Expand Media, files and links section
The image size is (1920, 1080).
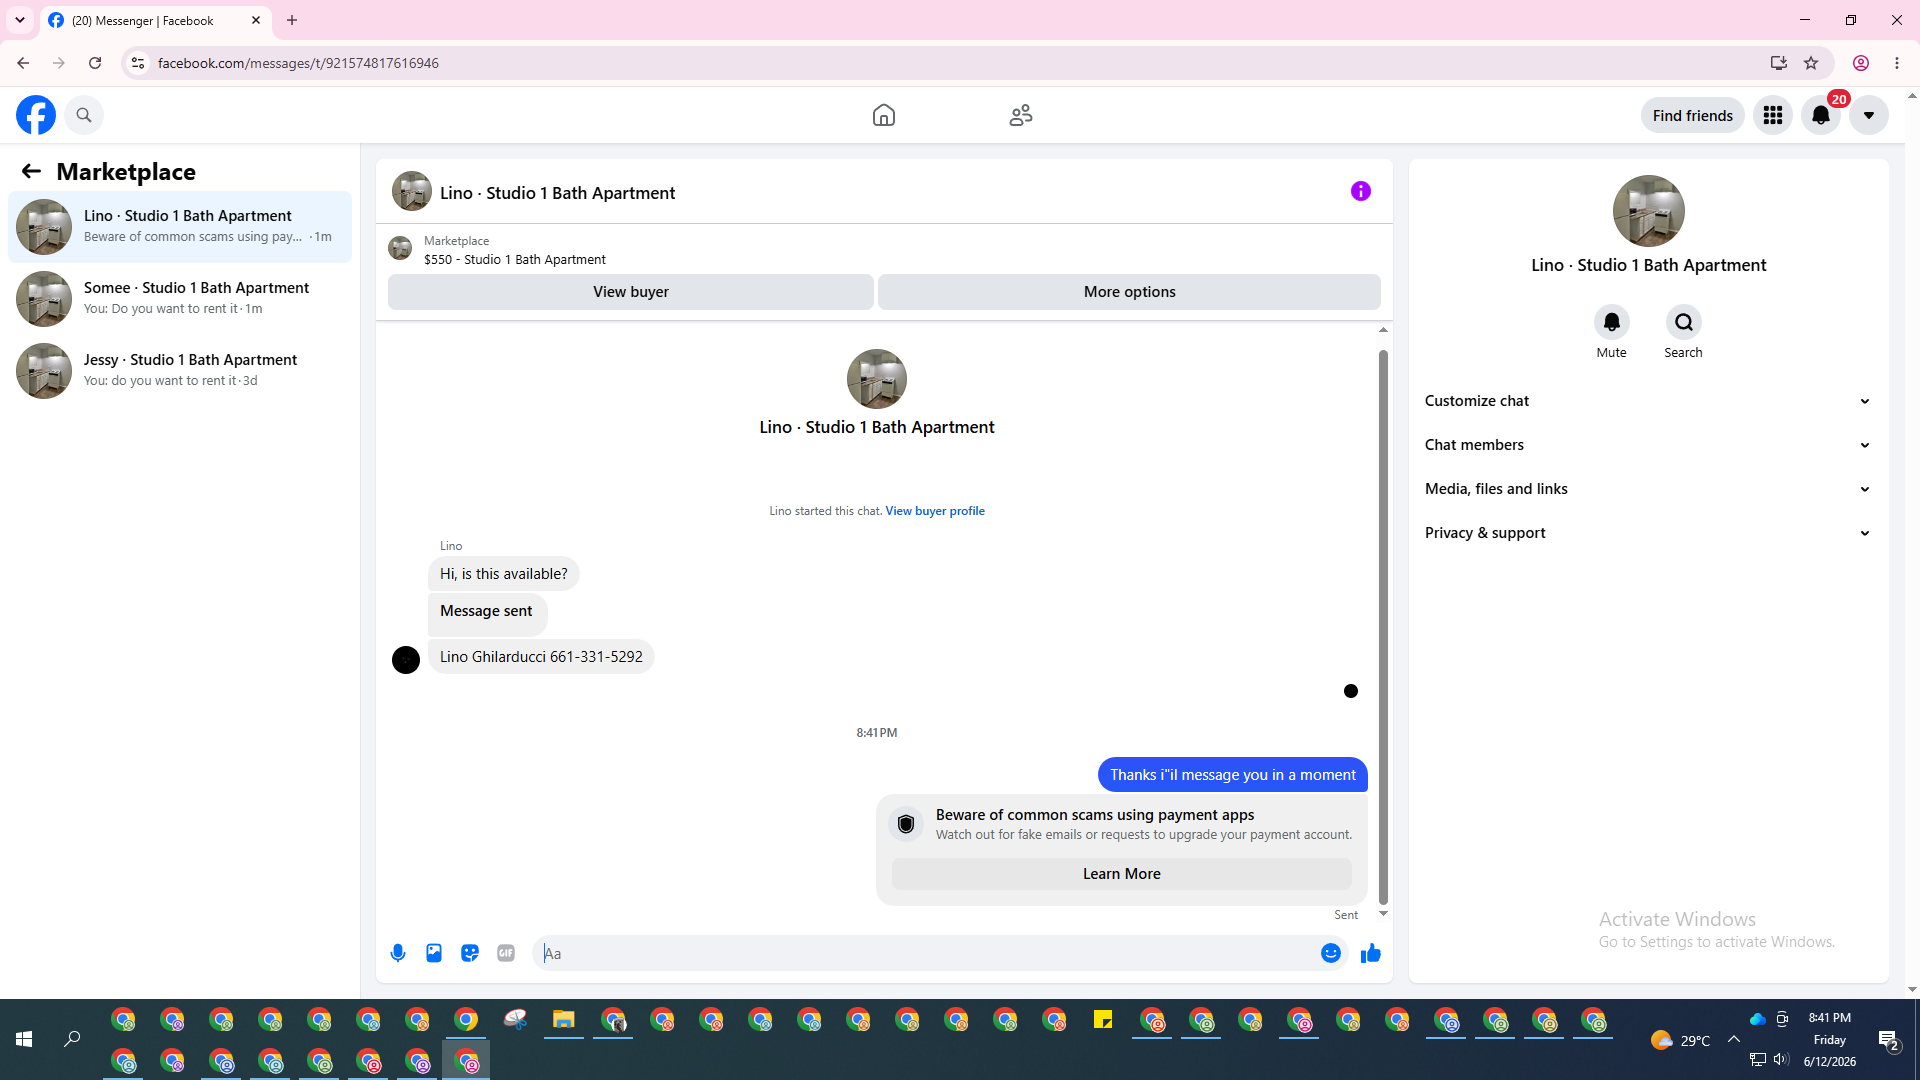pyautogui.click(x=1648, y=489)
